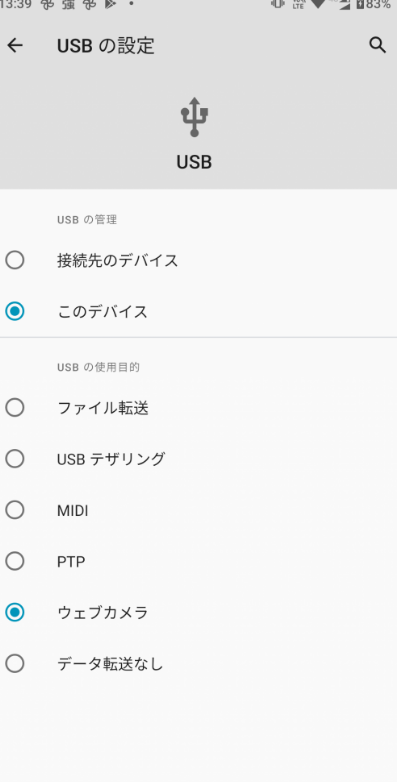Tap the Play Store notification icon
Image resolution: width=397 pixels, height=782 pixels.
pos(110,4)
